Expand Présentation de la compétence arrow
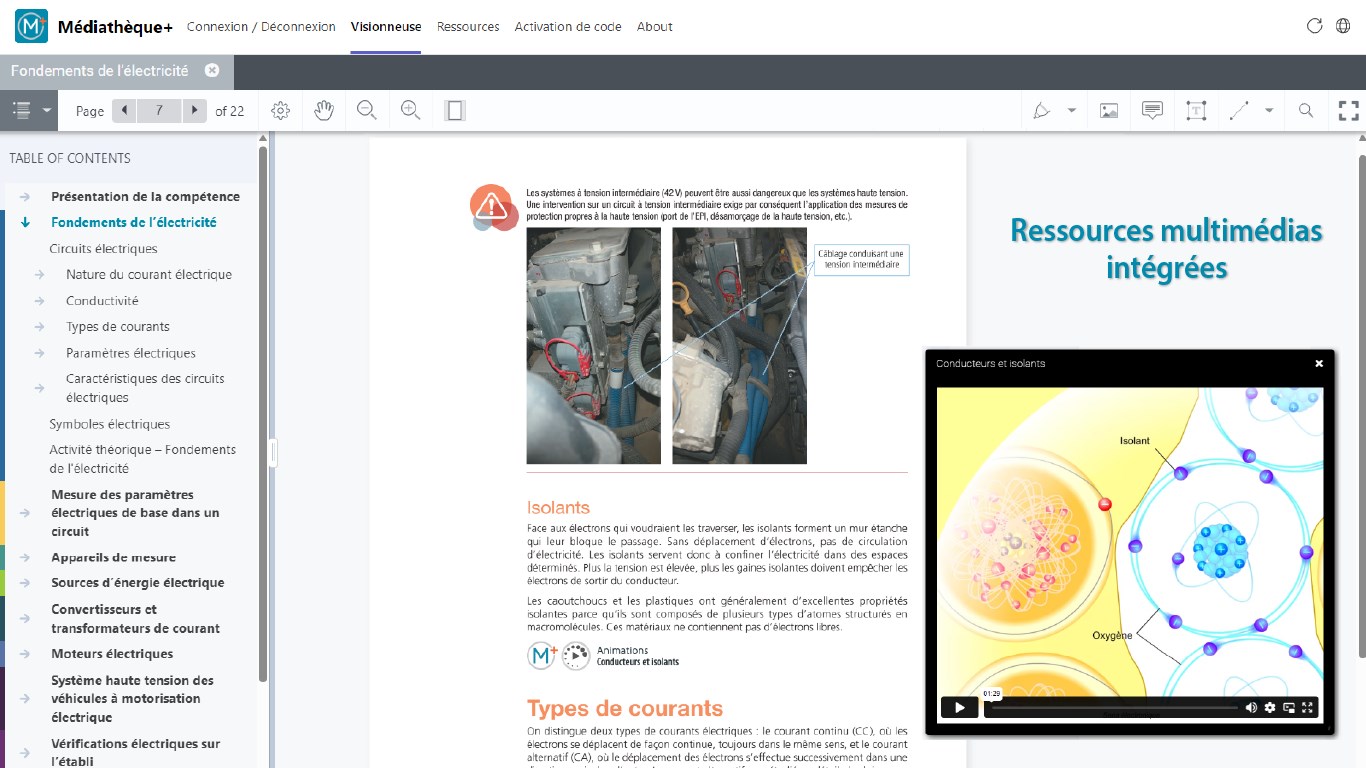1366x768 pixels. point(25,197)
